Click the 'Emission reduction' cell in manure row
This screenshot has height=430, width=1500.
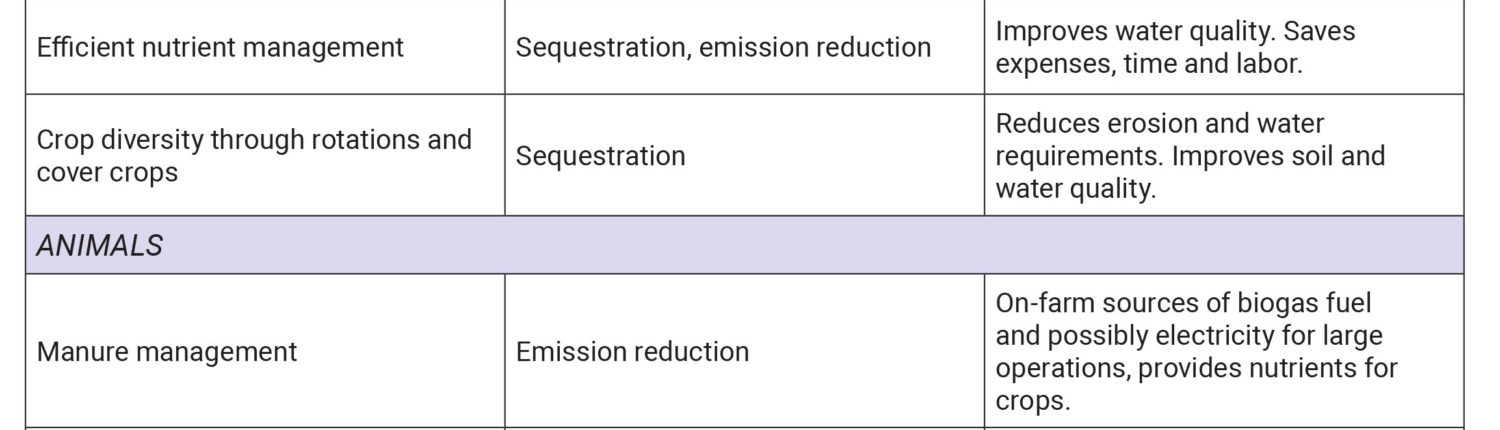click(x=632, y=352)
